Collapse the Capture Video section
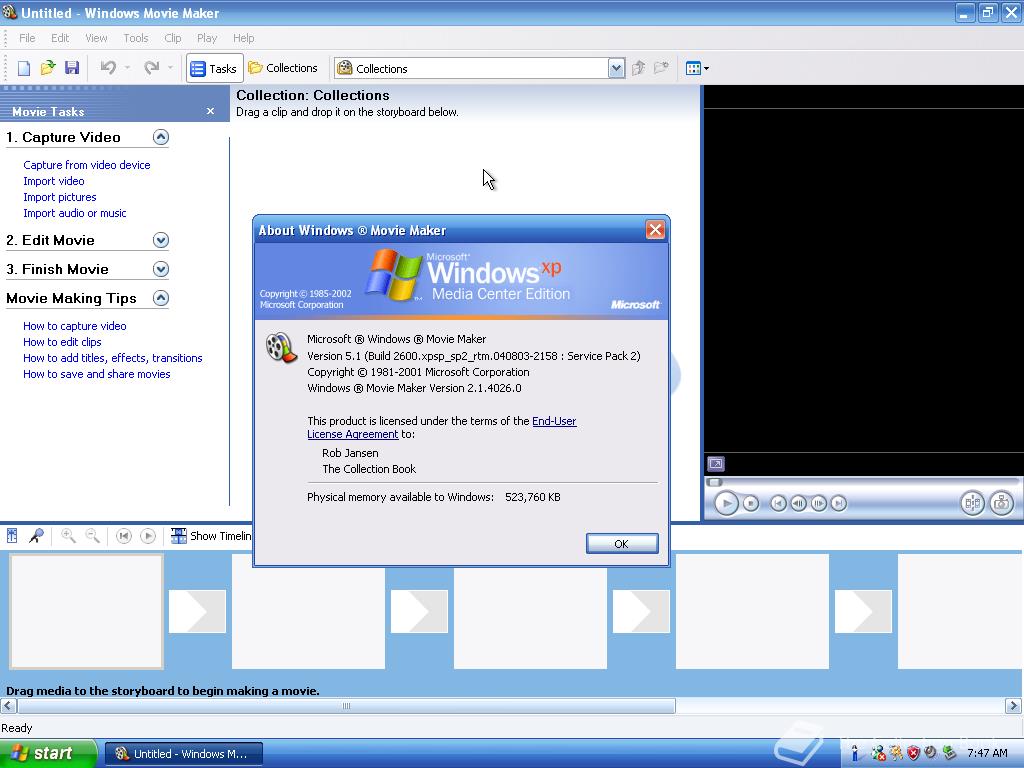This screenshot has width=1024, height=768. point(161,137)
